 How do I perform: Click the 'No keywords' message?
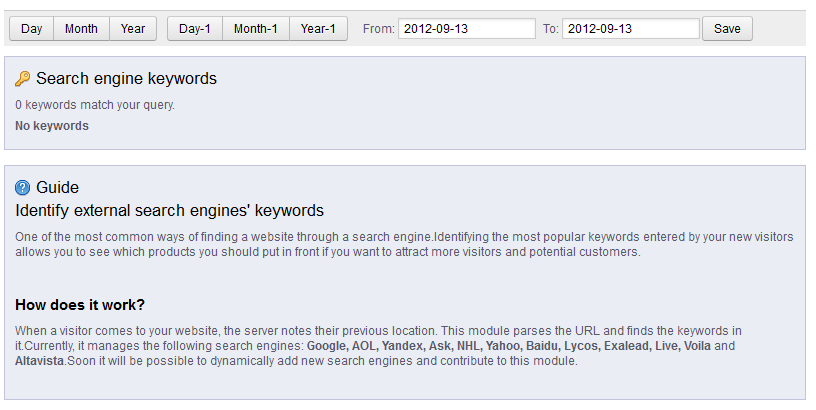coord(52,126)
